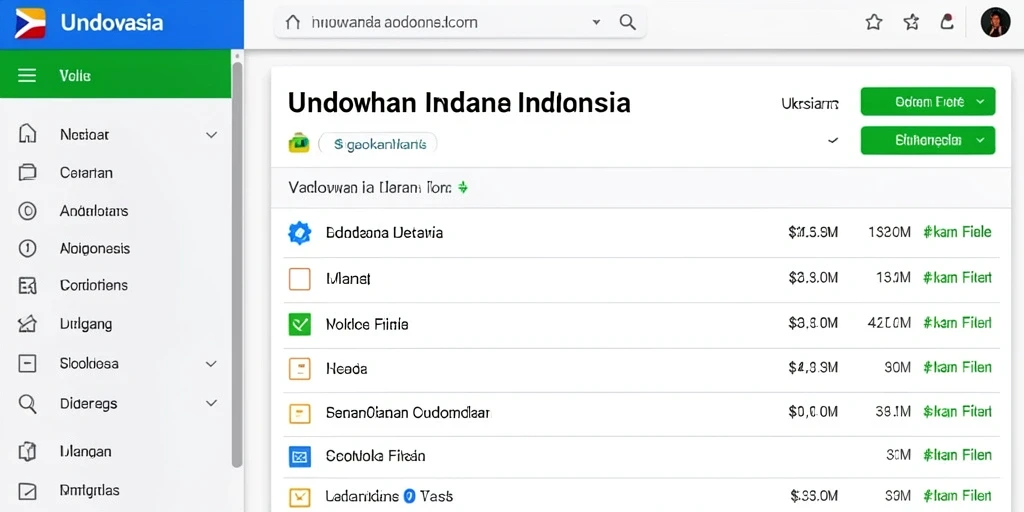This screenshot has height=512, width=1024.
Task: Click the Slooldesa sidebar icon
Action: 27,364
